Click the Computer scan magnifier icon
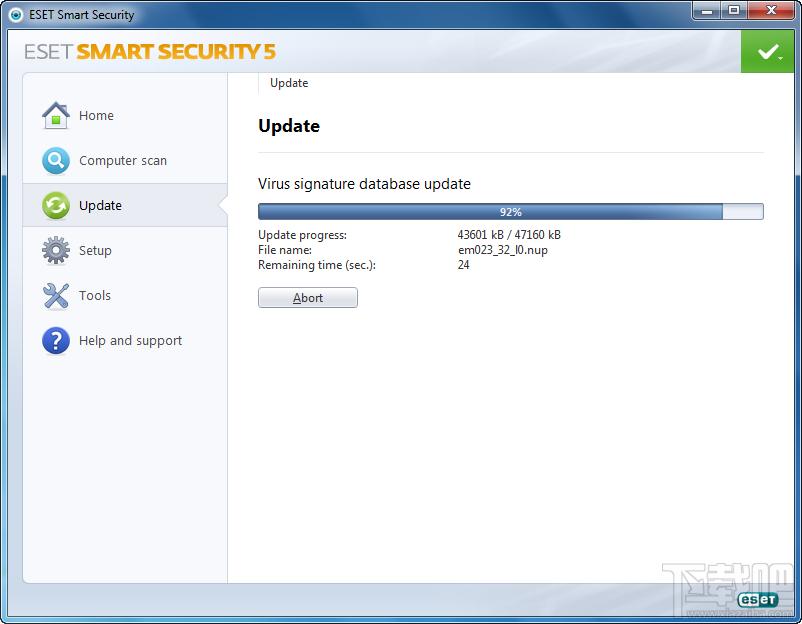Screen dimensions: 802x624 pyautogui.click(x=56, y=161)
